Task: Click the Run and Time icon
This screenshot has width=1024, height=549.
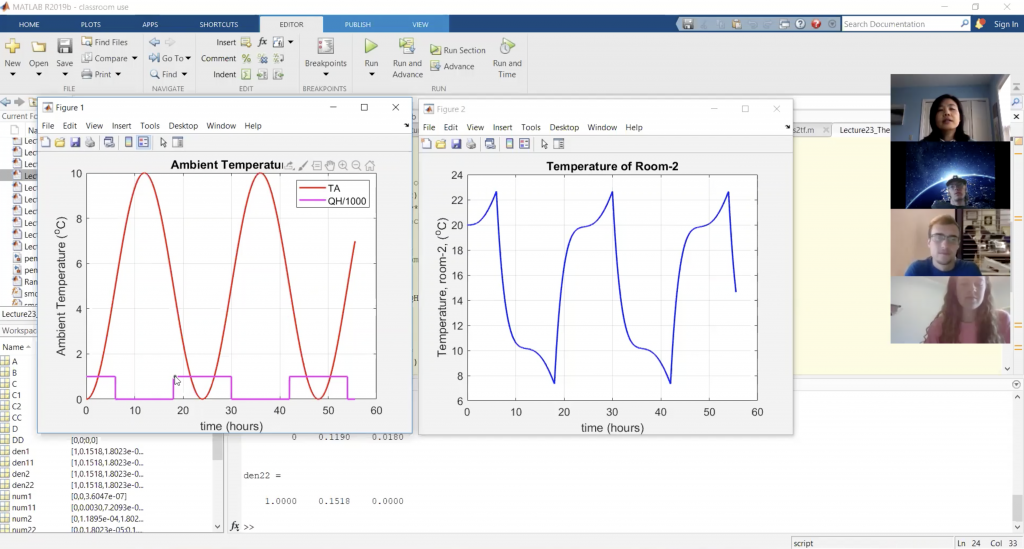Action: [507, 47]
